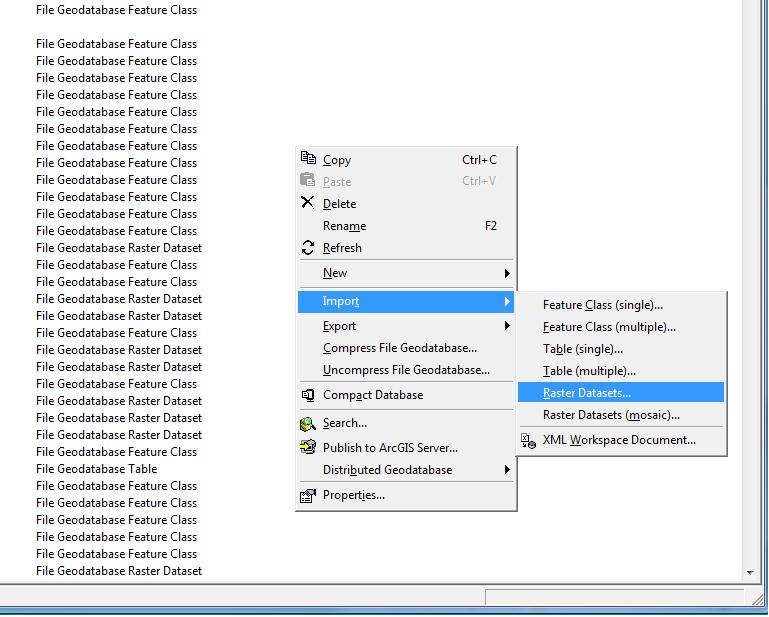Click Publish to ArcGIS Server label
The image size is (769, 617).
click(x=390, y=448)
